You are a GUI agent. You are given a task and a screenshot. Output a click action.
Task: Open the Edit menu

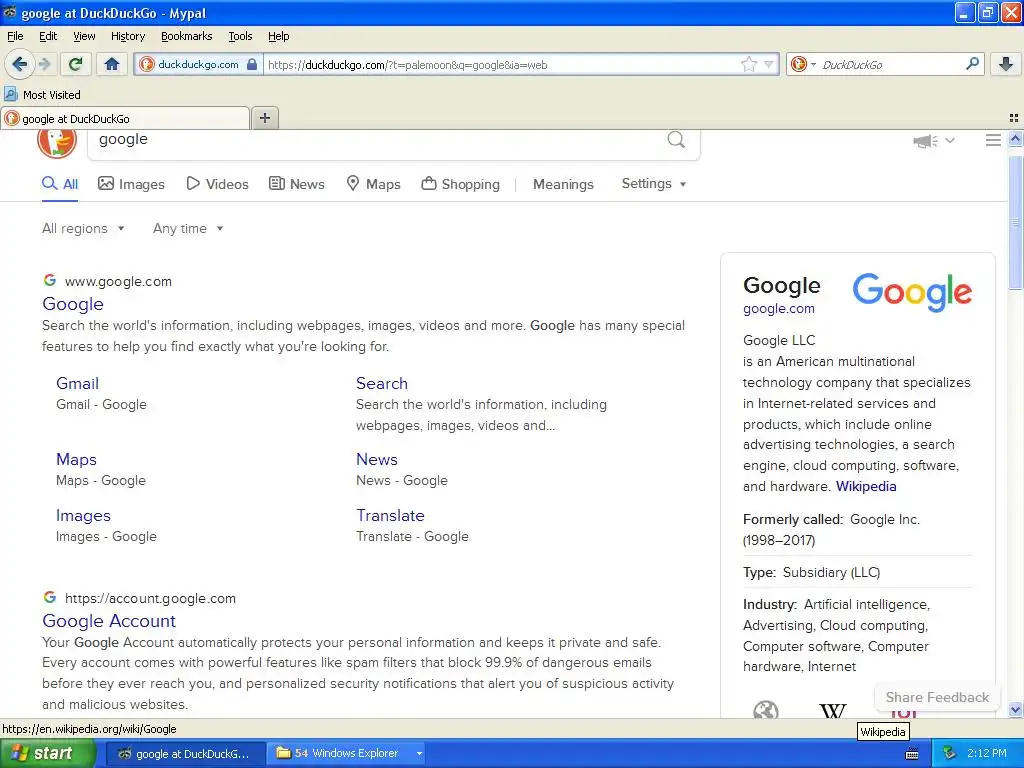pos(48,36)
